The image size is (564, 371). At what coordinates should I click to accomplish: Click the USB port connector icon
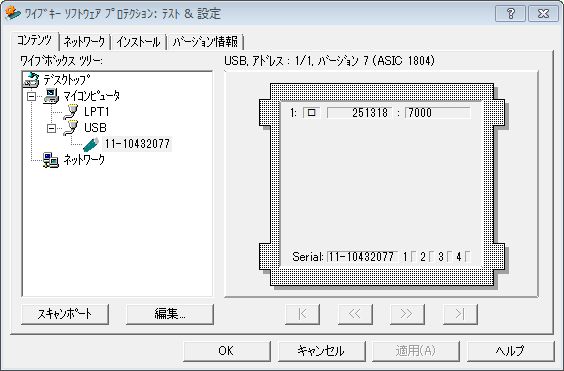pos(71,128)
